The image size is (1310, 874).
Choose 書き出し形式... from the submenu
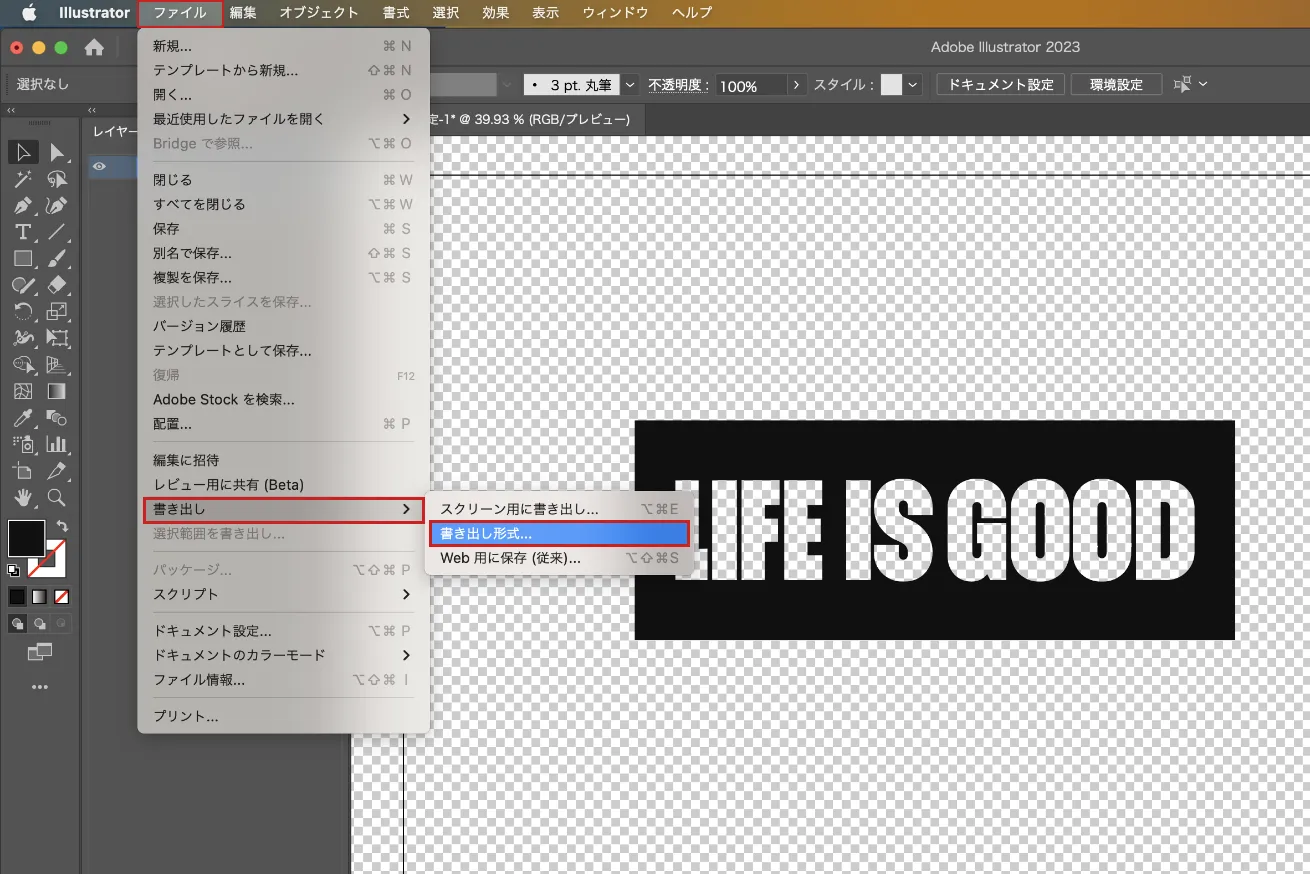point(560,533)
